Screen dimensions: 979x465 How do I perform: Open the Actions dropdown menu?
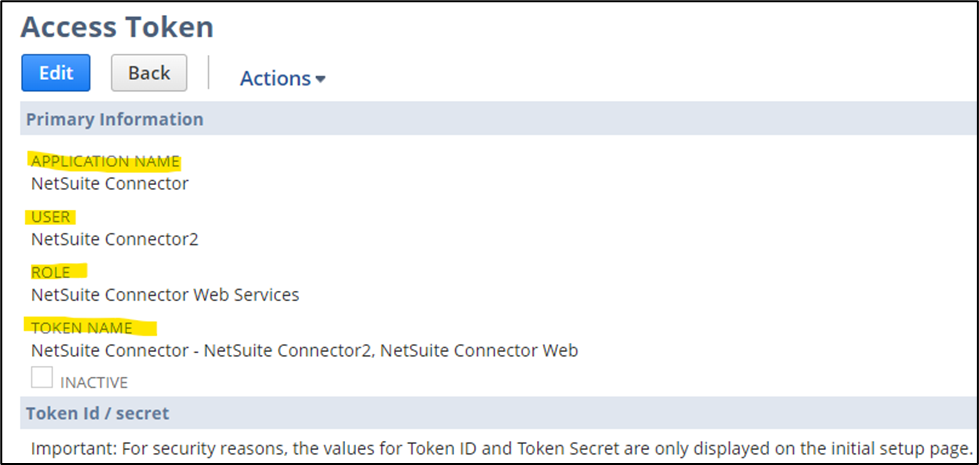(282, 78)
